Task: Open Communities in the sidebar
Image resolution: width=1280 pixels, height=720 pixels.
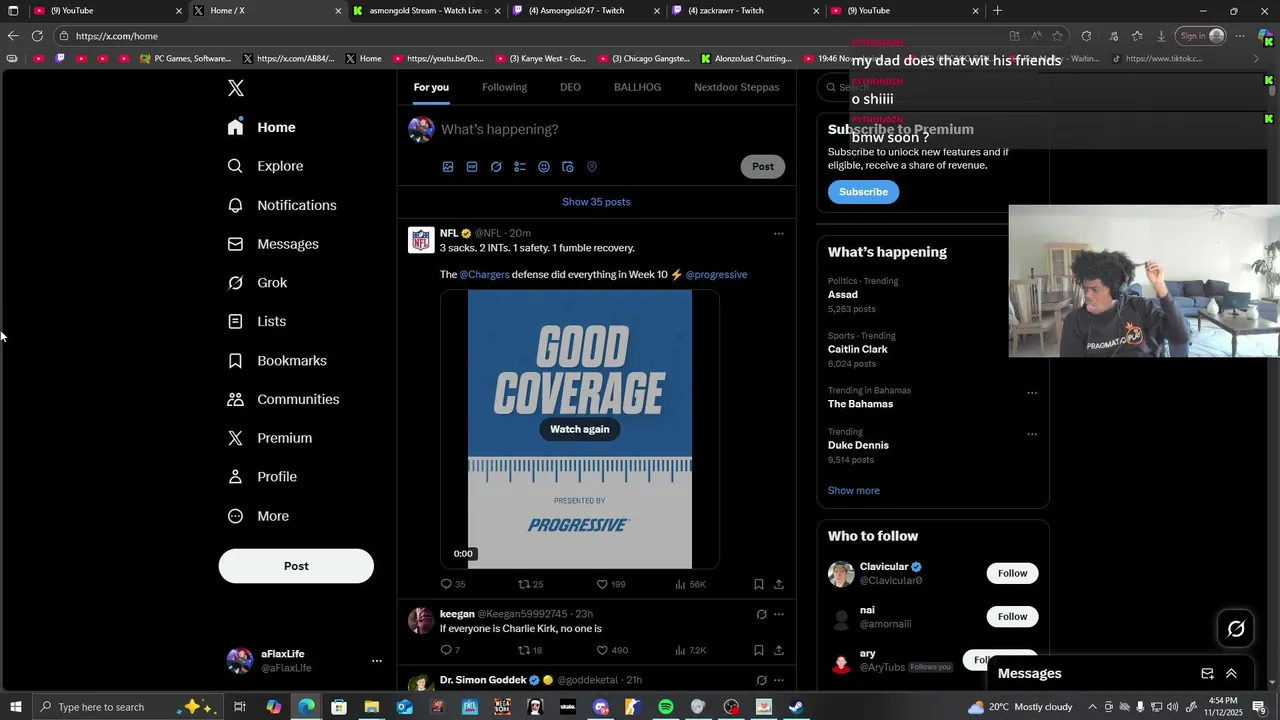Action: [284, 399]
